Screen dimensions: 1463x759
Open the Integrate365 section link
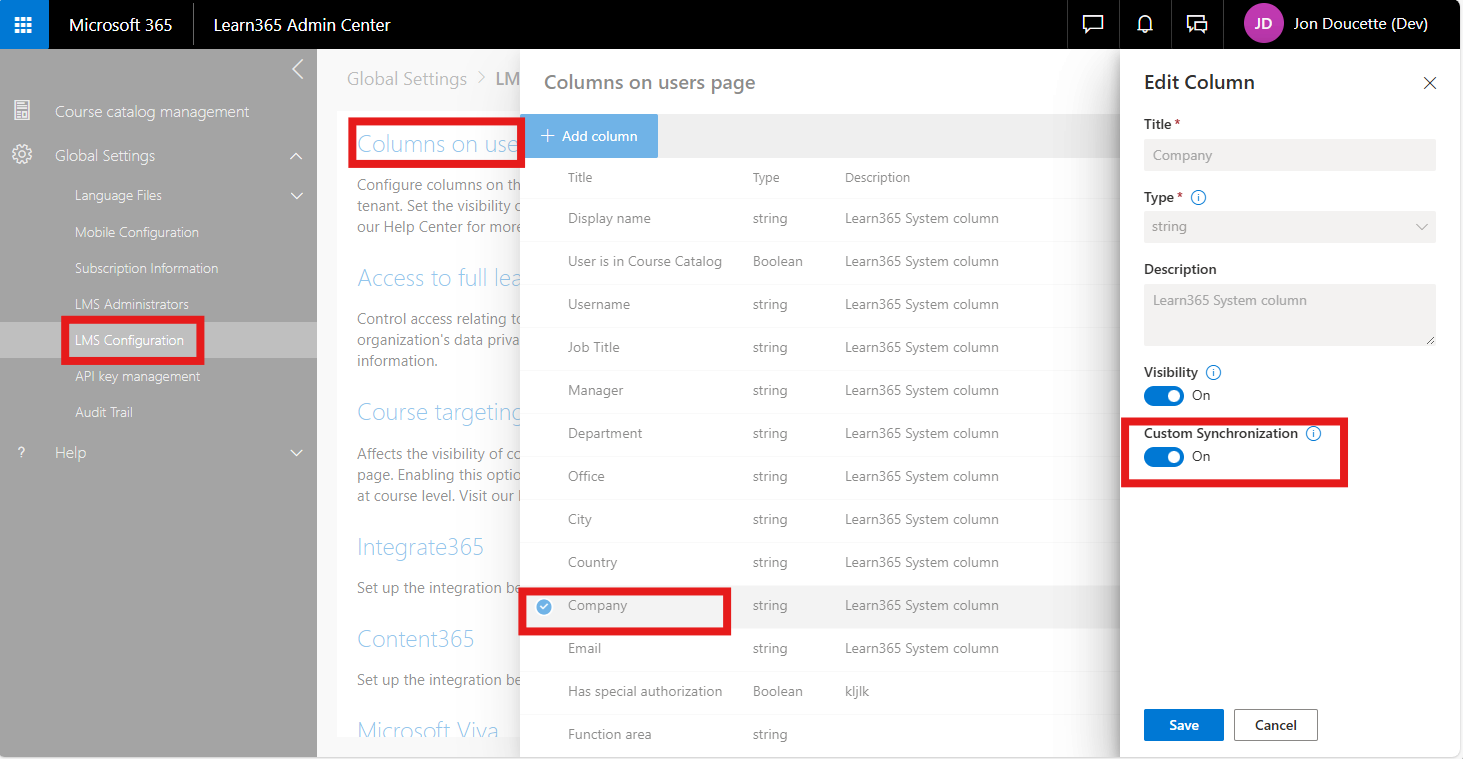tap(420, 547)
